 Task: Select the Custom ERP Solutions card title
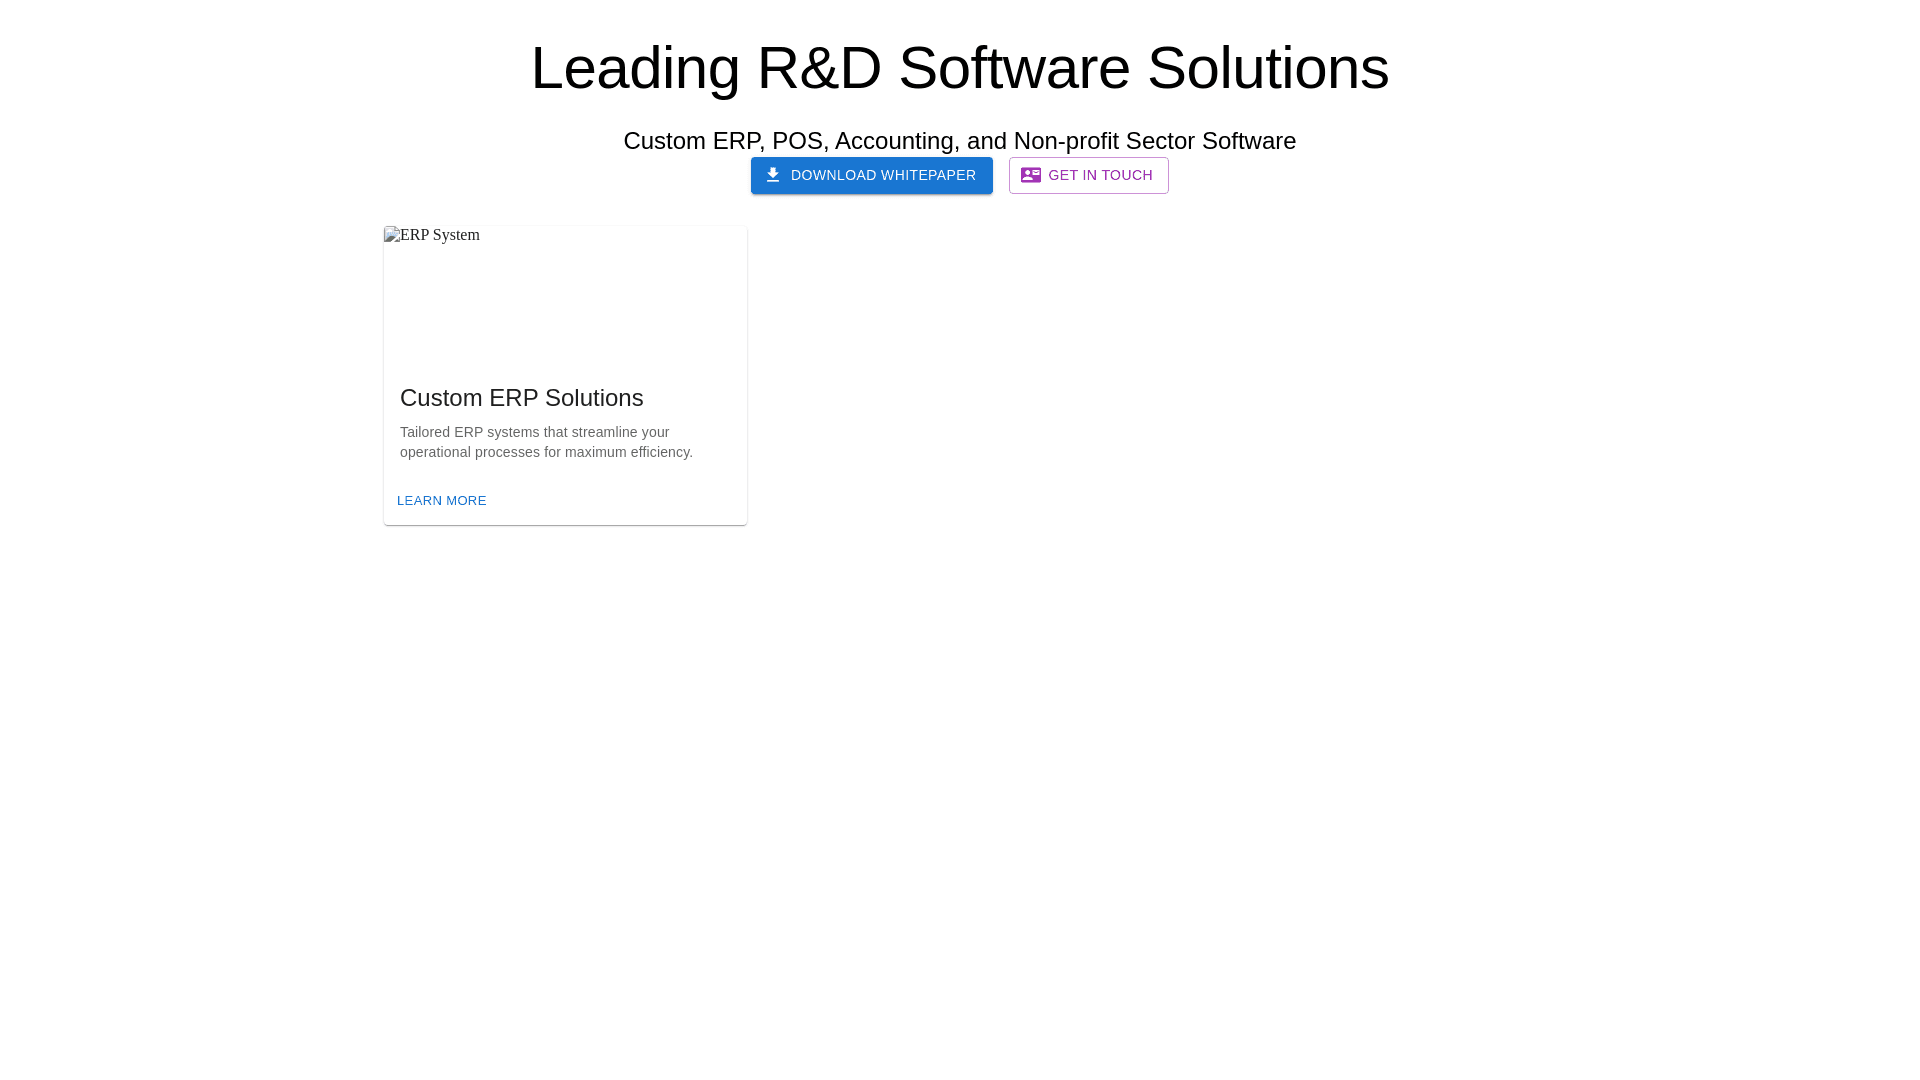521,398
